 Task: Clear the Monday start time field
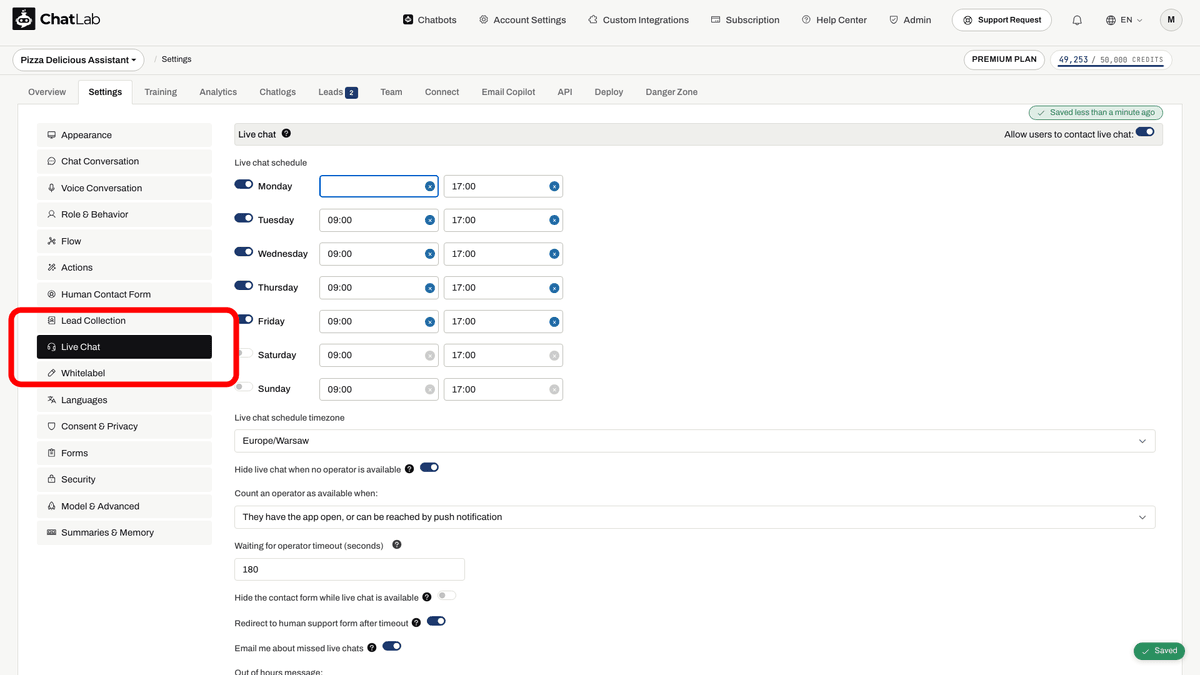pyautogui.click(x=430, y=186)
